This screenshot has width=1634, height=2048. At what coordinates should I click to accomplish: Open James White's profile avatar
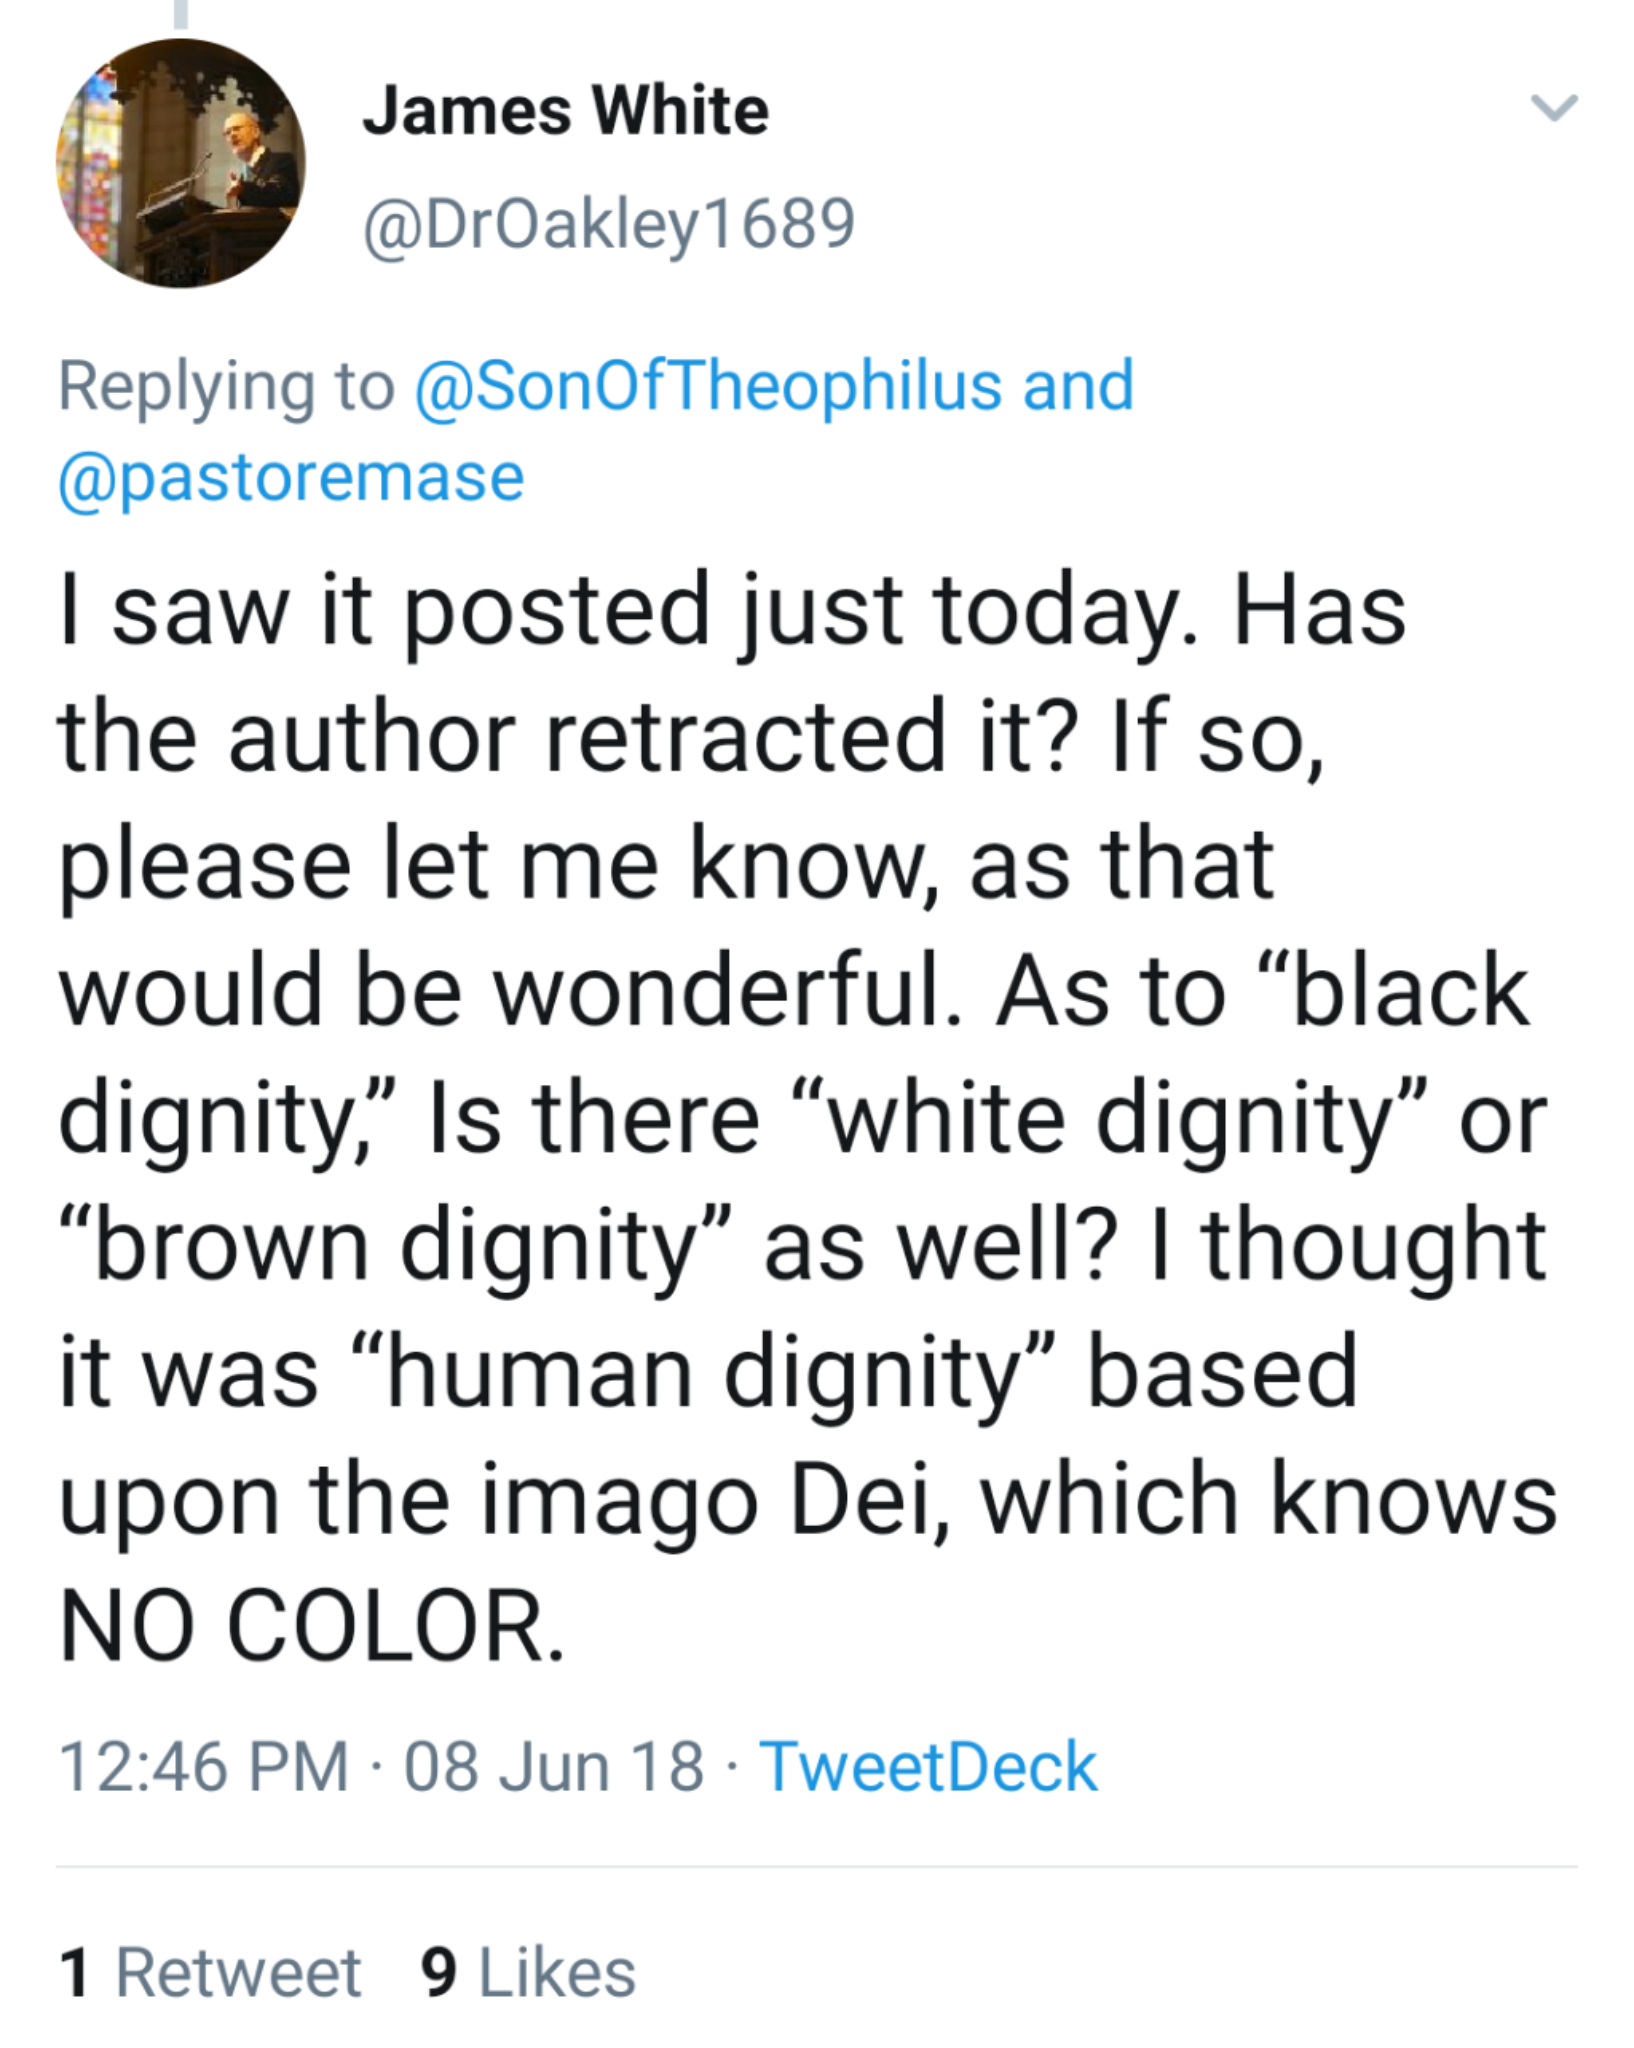[x=180, y=163]
